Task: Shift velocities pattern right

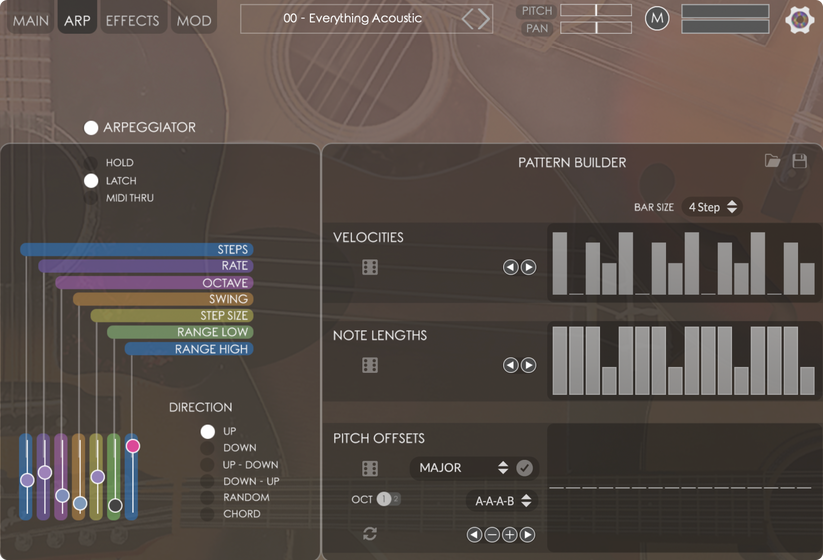Action: (529, 267)
